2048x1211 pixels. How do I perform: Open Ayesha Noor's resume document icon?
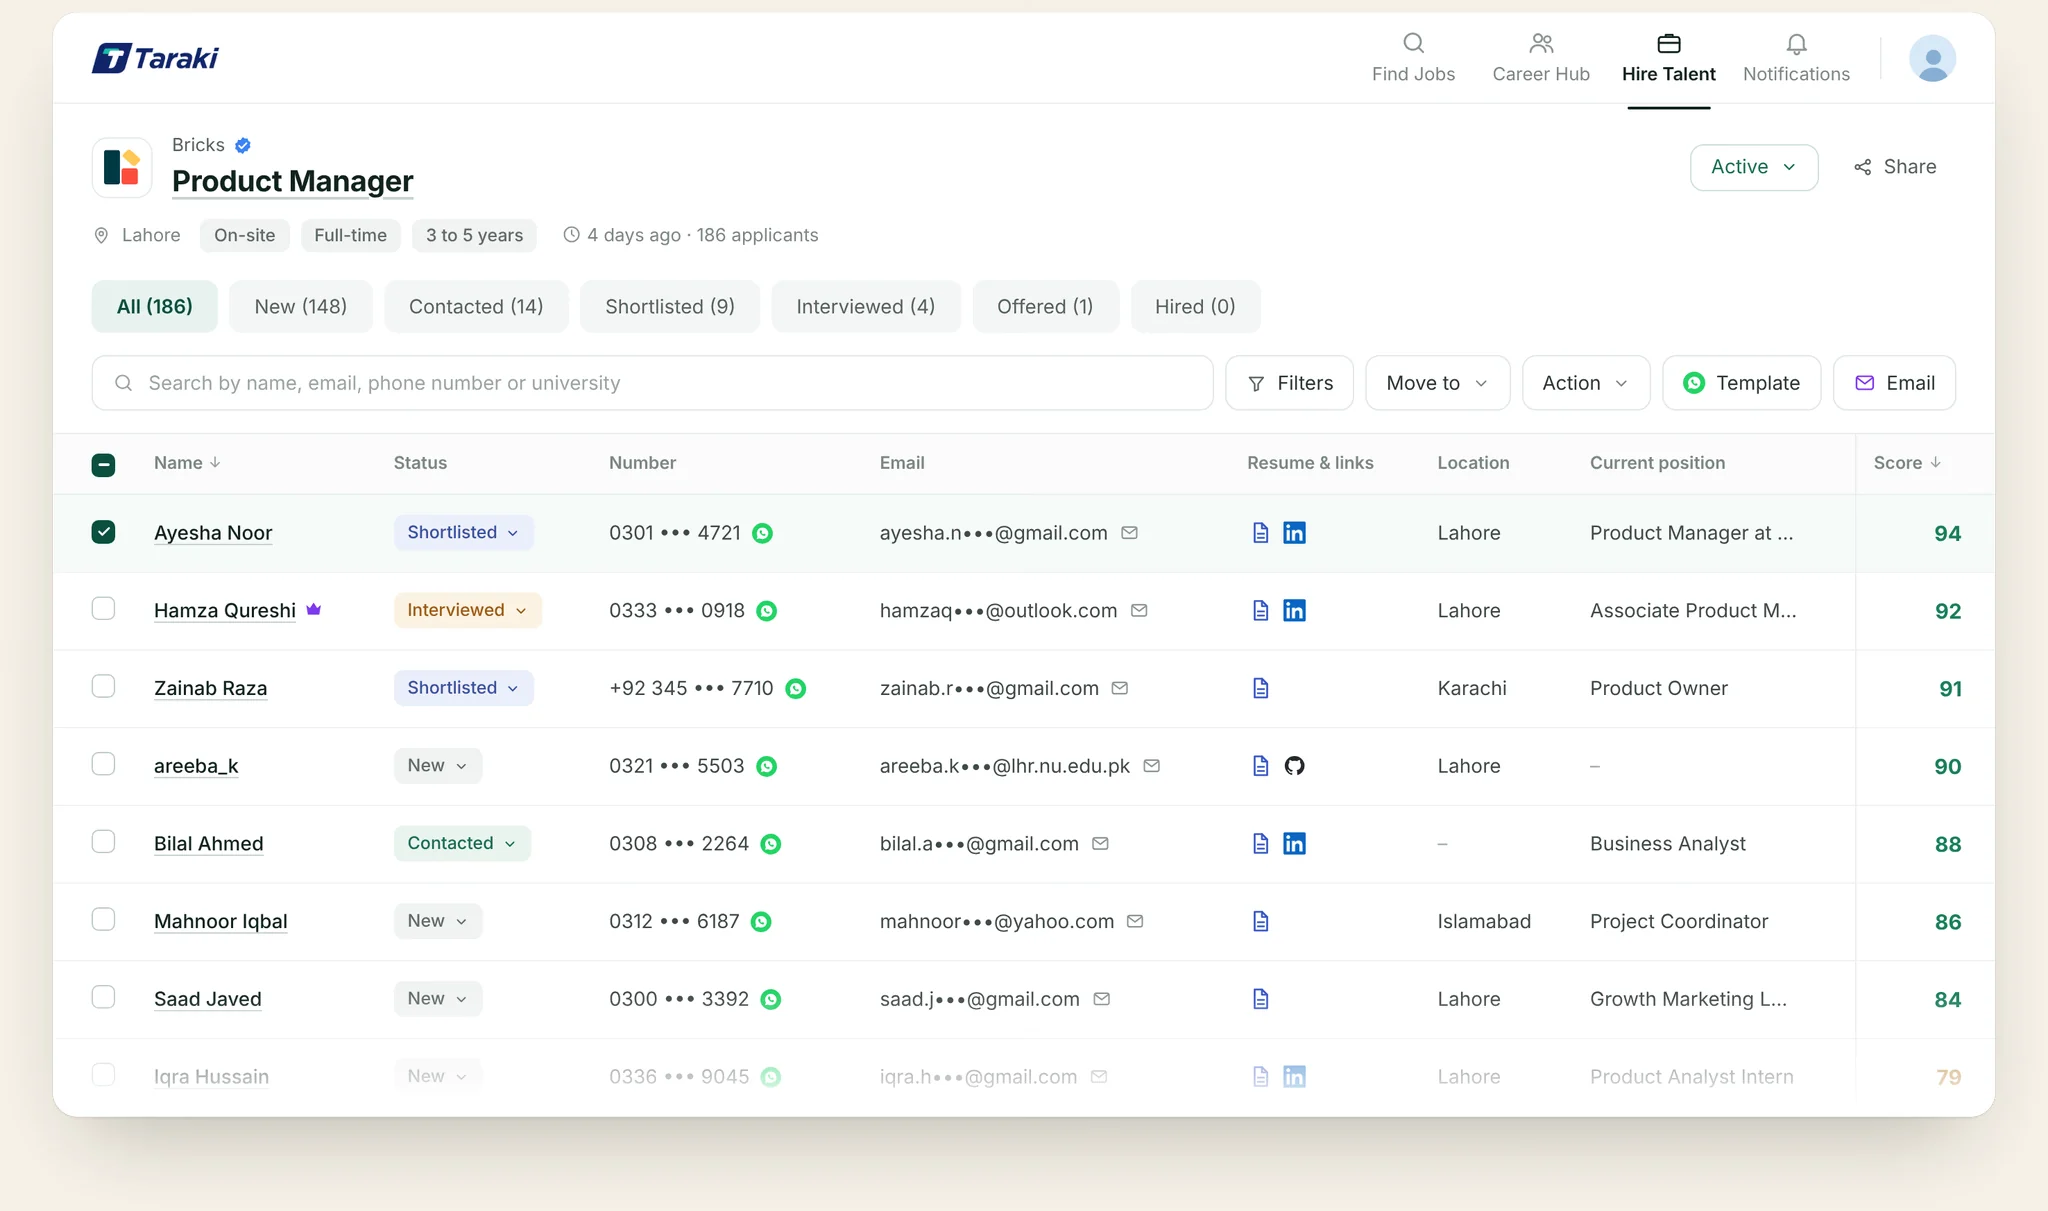[x=1260, y=533]
